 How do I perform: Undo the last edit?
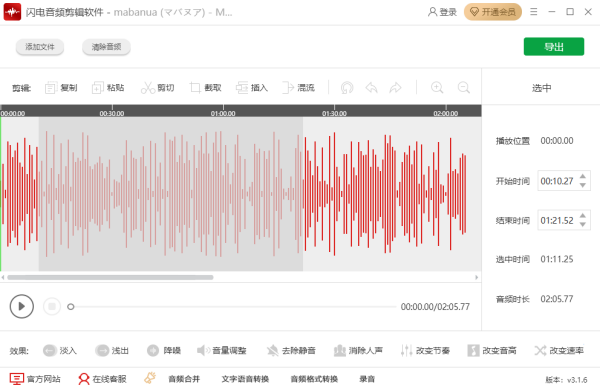371,88
